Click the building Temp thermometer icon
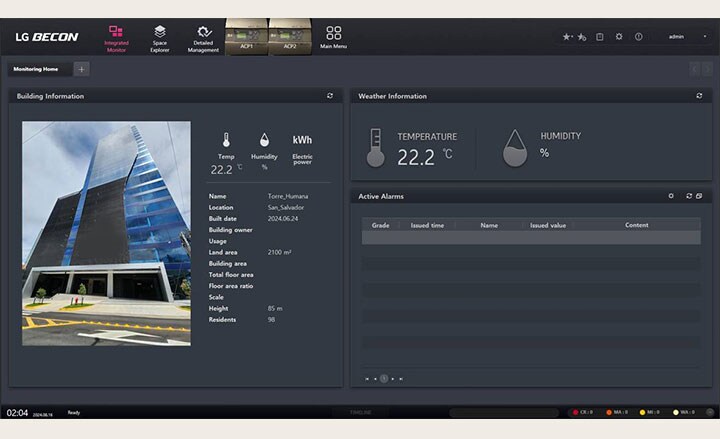Screen dimensions: 720x439 coord(226,140)
